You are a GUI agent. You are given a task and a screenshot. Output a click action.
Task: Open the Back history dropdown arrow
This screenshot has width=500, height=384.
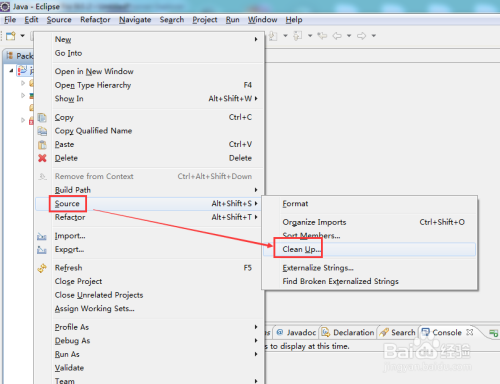click(x=349, y=35)
